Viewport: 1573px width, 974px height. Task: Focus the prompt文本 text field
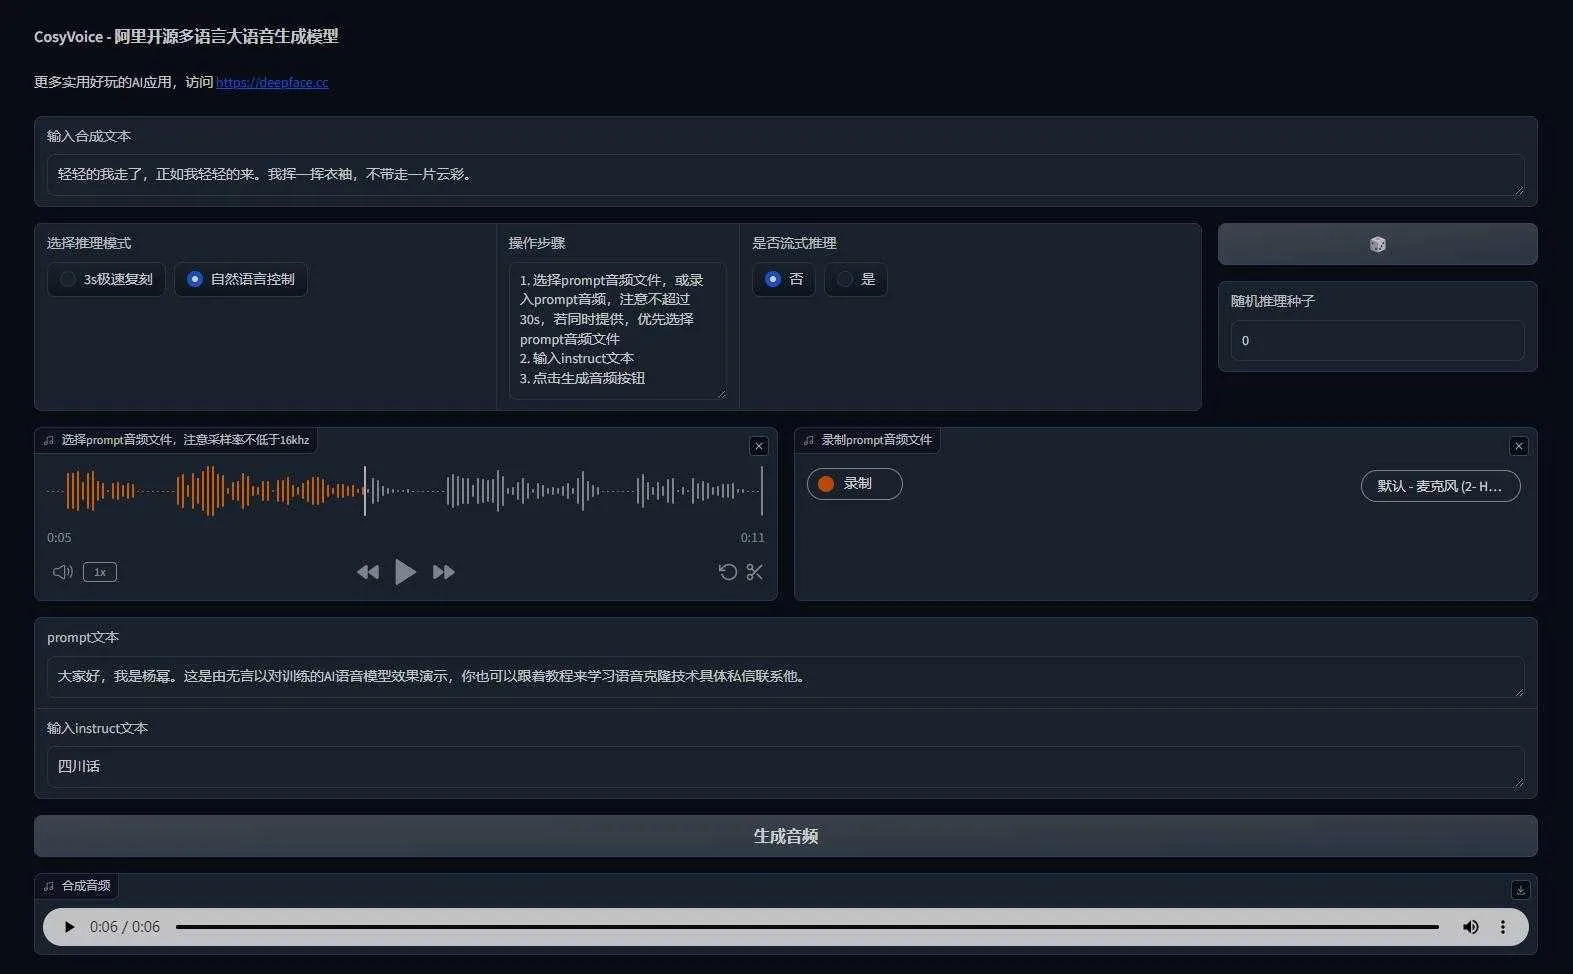pyautogui.click(x=786, y=677)
